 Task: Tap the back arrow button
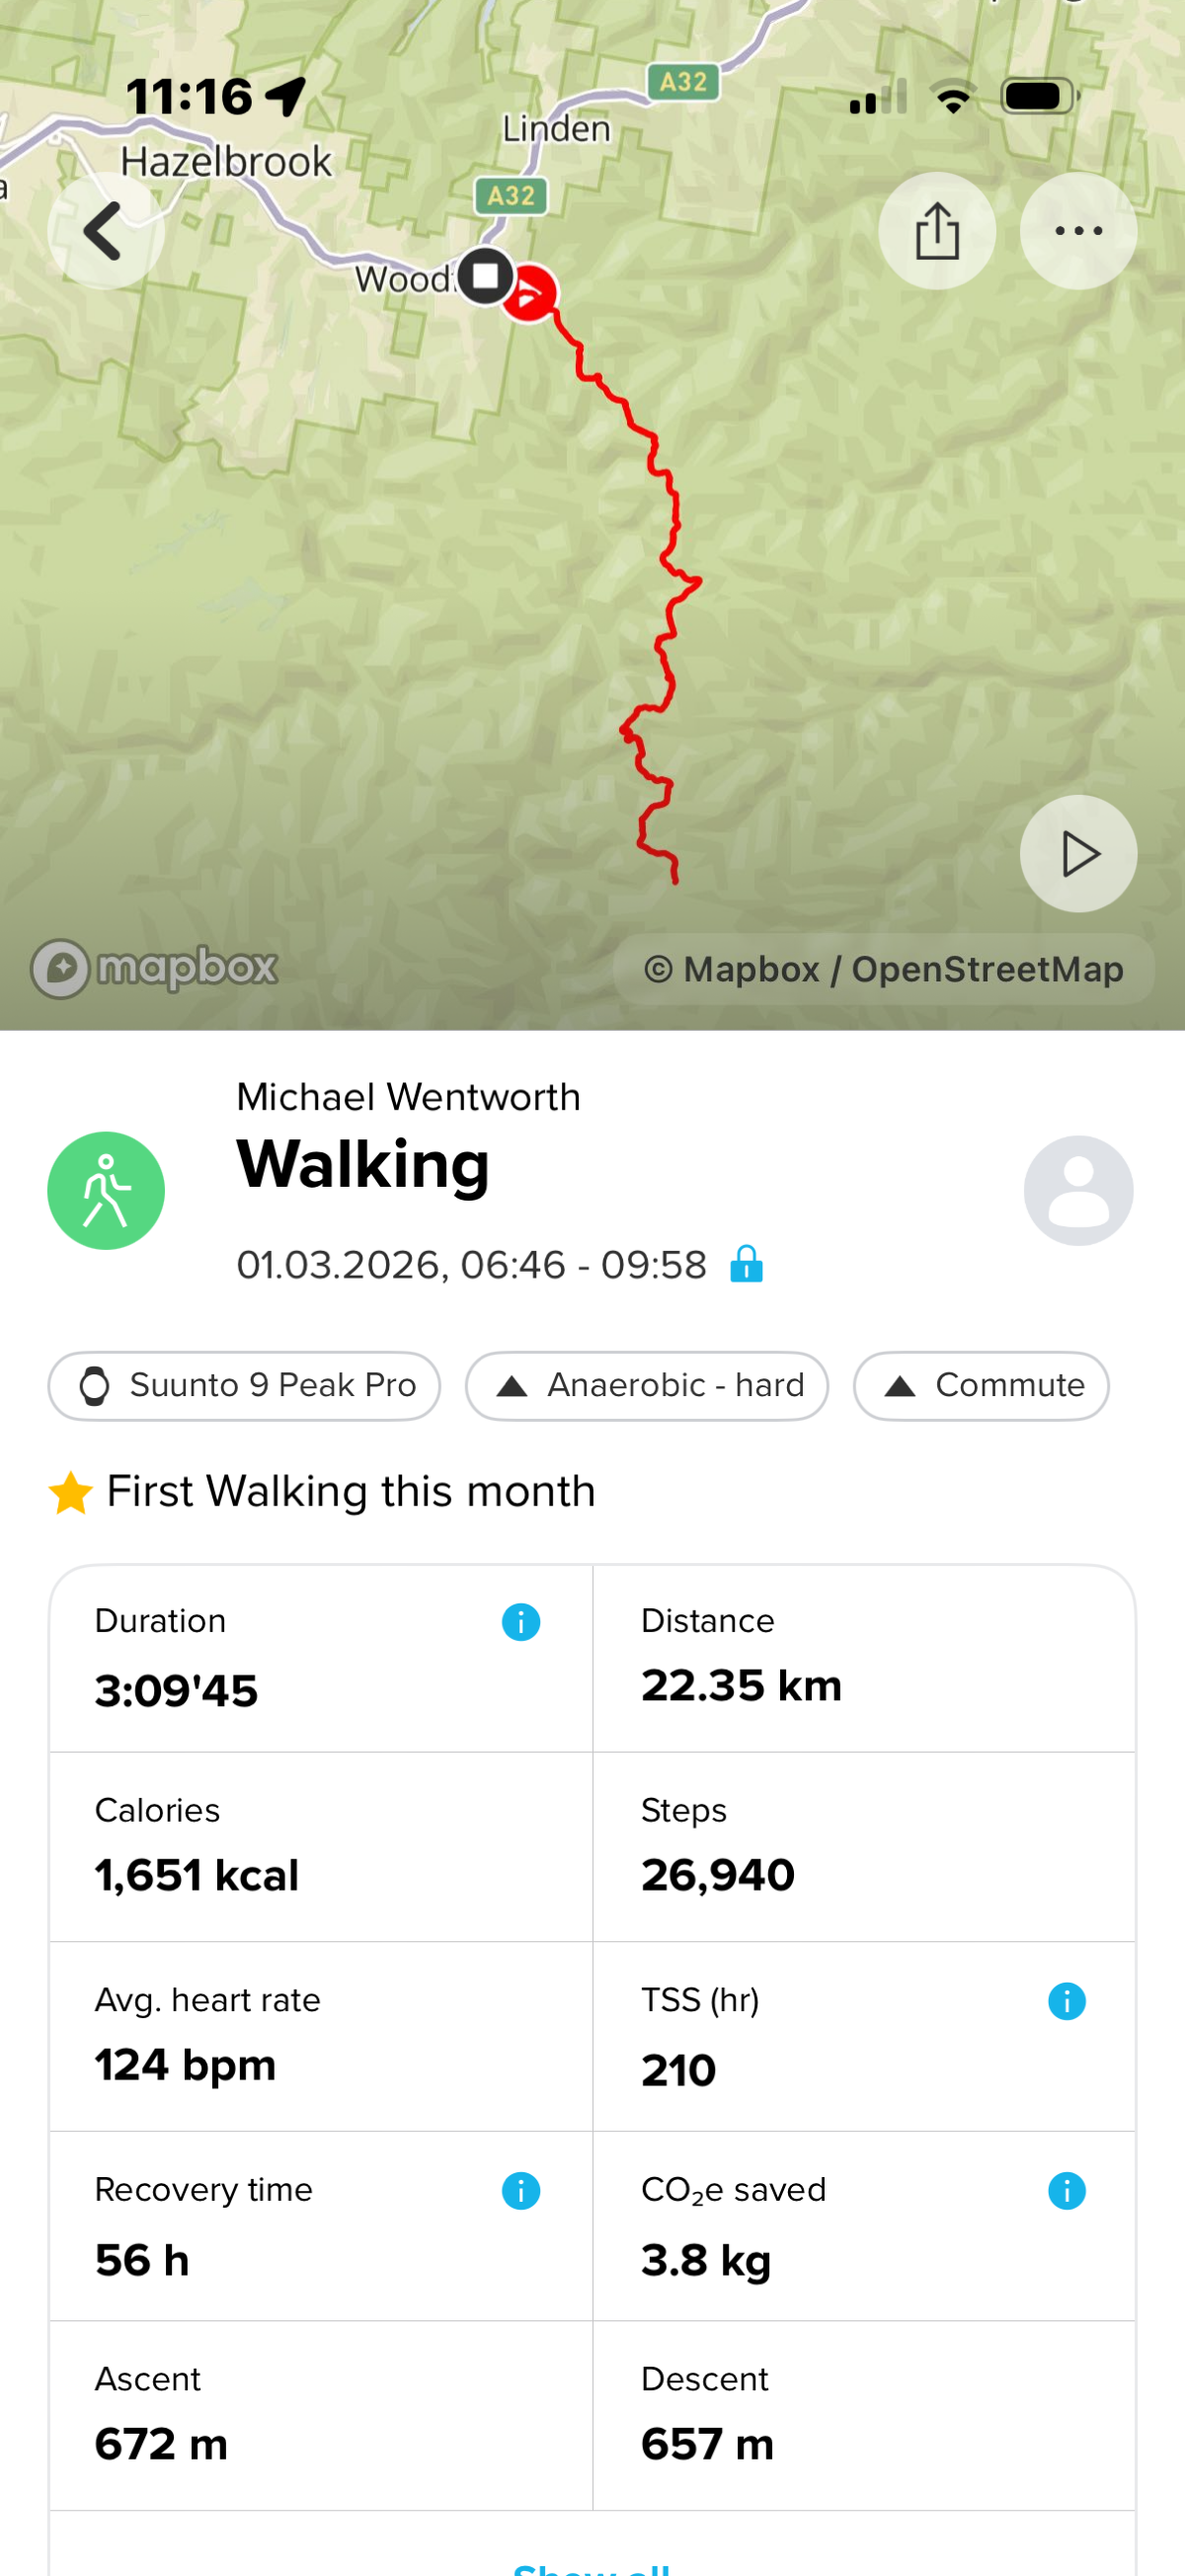[105, 231]
